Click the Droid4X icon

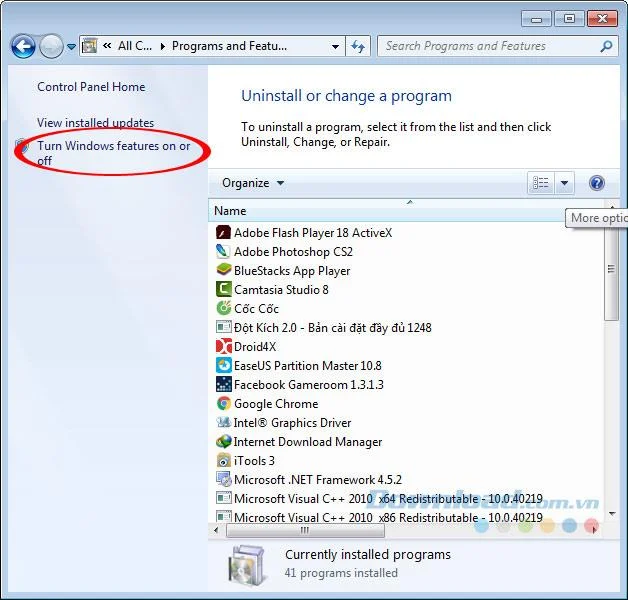click(x=223, y=346)
